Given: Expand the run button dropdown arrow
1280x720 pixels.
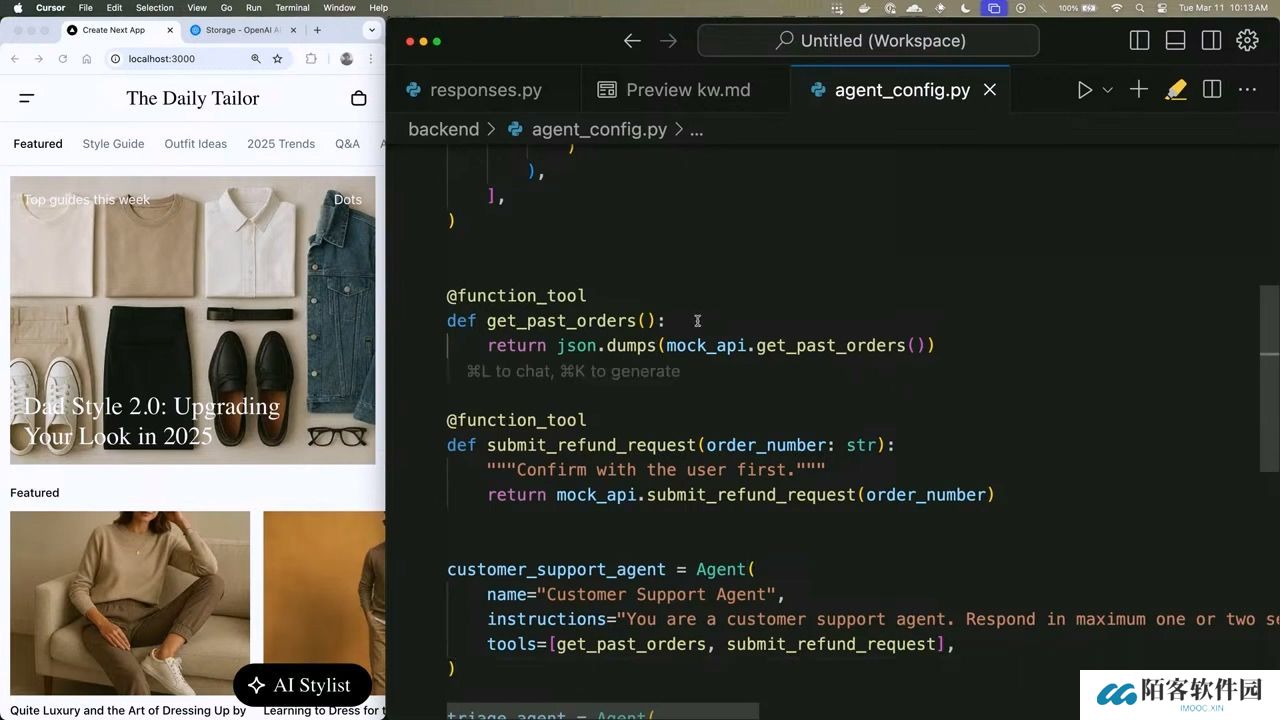Looking at the screenshot, I should click(x=1107, y=90).
